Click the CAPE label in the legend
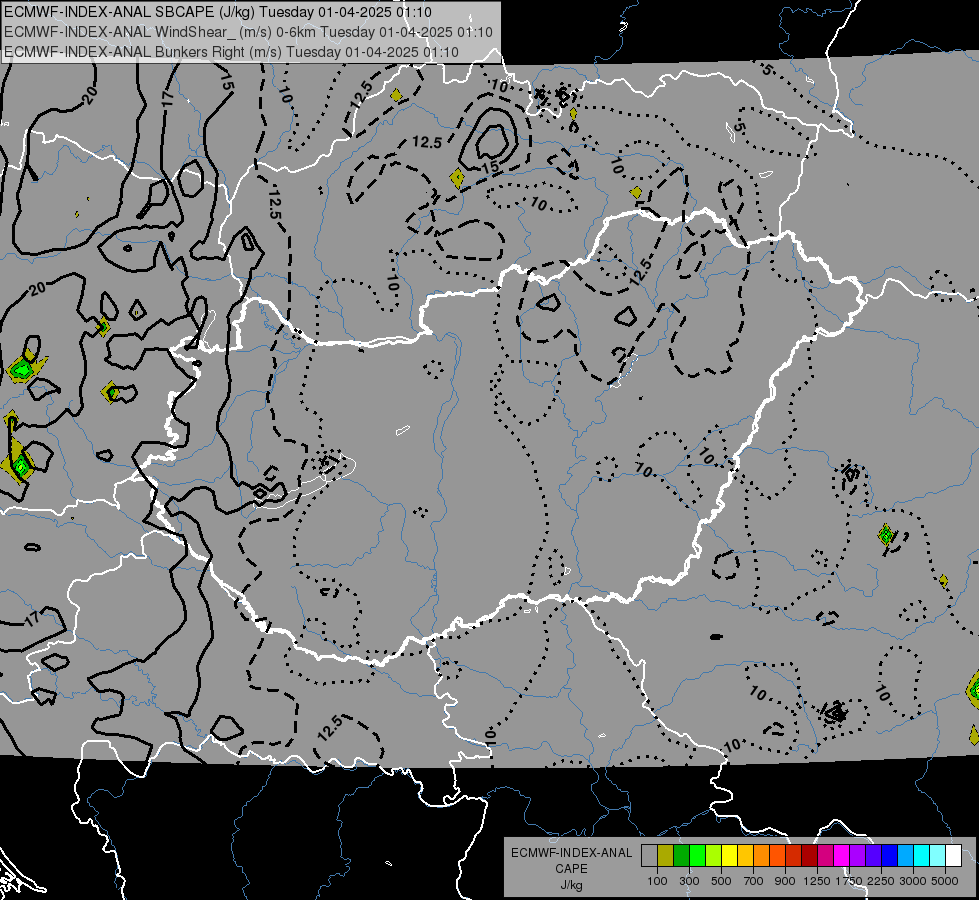Viewport: 979px width, 900px height. click(571, 869)
